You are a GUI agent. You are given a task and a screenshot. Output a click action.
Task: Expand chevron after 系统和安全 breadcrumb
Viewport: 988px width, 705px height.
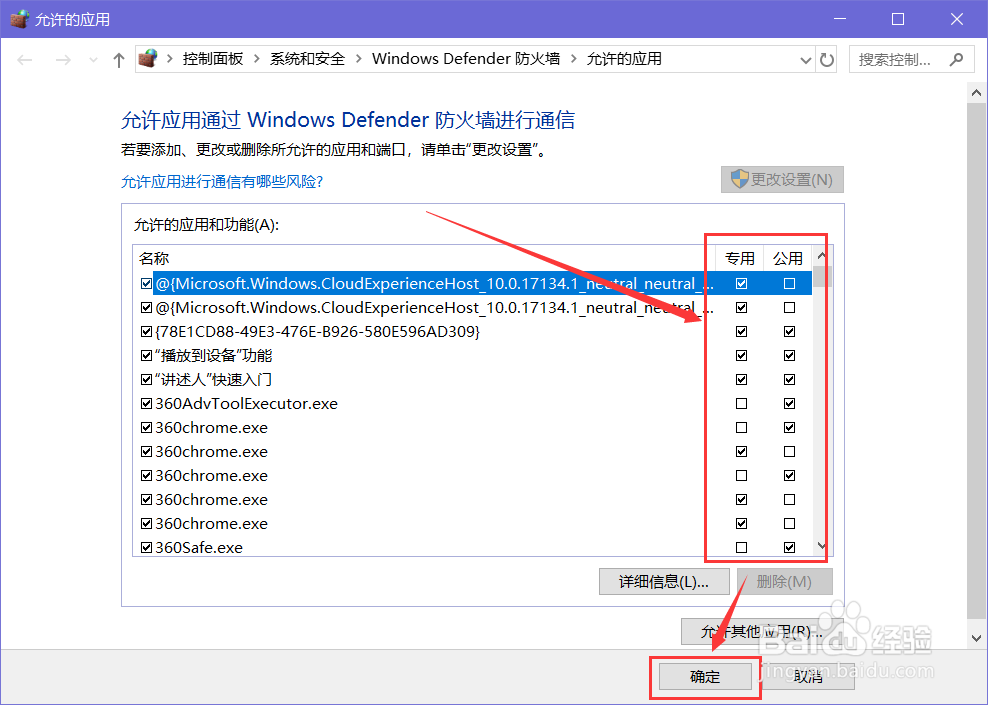tap(359, 59)
